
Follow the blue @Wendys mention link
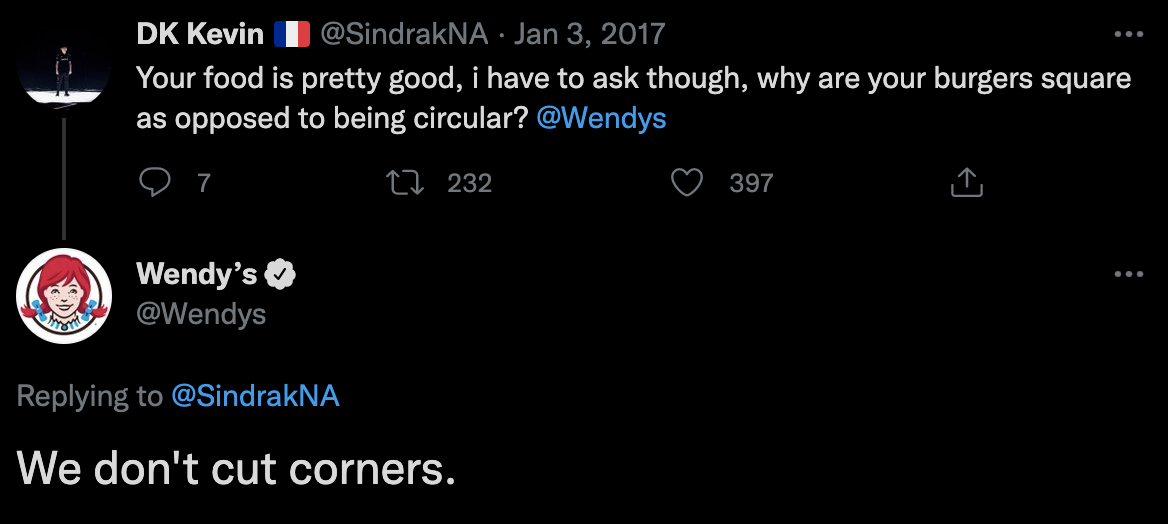click(601, 119)
